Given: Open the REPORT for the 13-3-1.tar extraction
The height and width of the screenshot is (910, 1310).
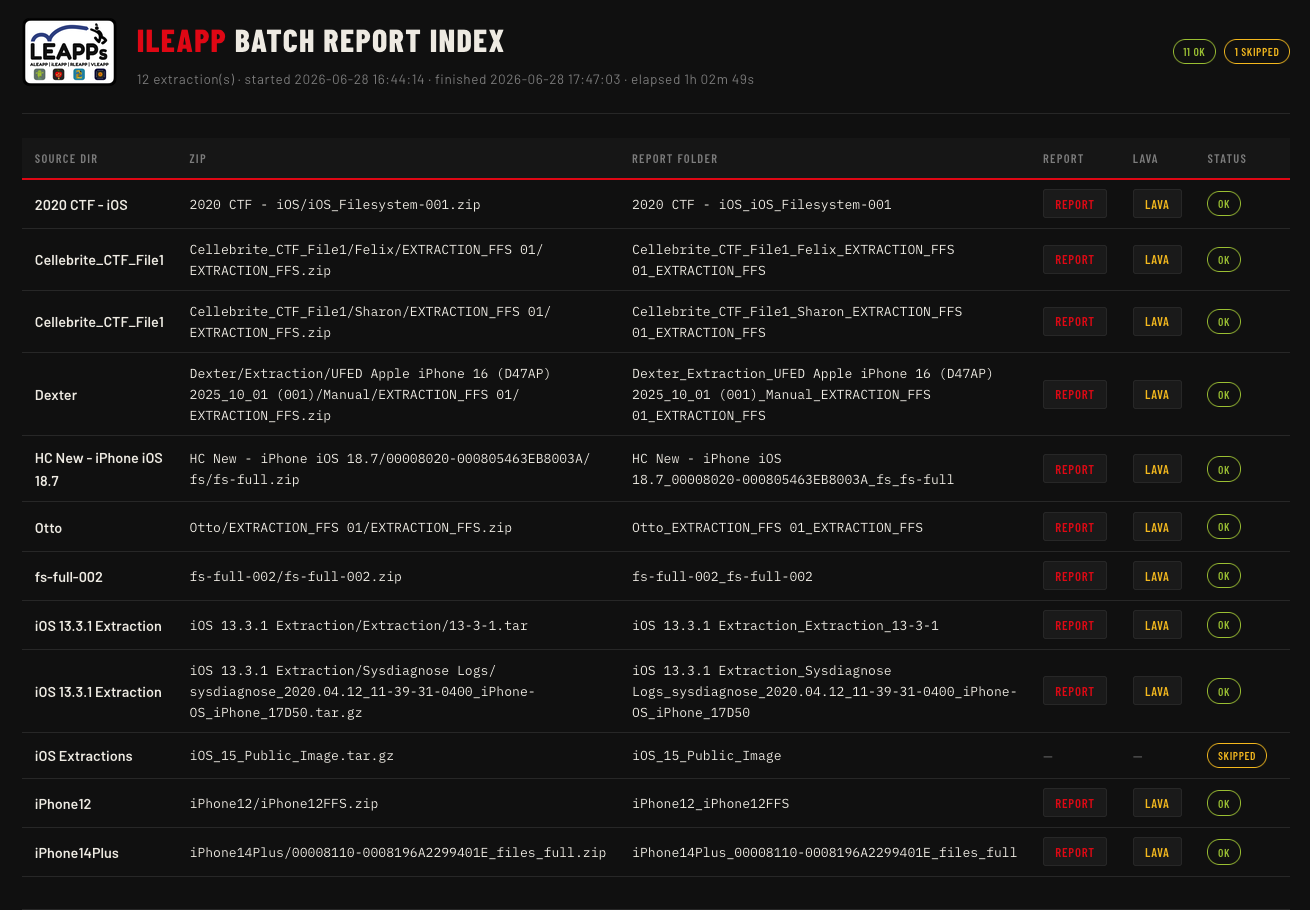Looking at the screenshot, I should [1075, 625].
